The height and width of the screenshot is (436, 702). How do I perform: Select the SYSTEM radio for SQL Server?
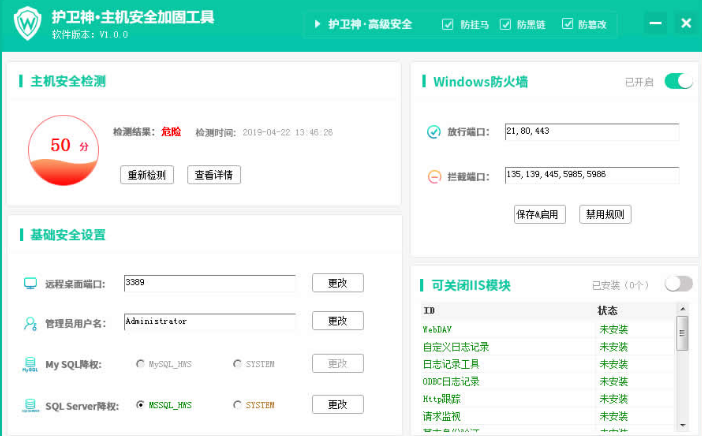tap(238, 405)
